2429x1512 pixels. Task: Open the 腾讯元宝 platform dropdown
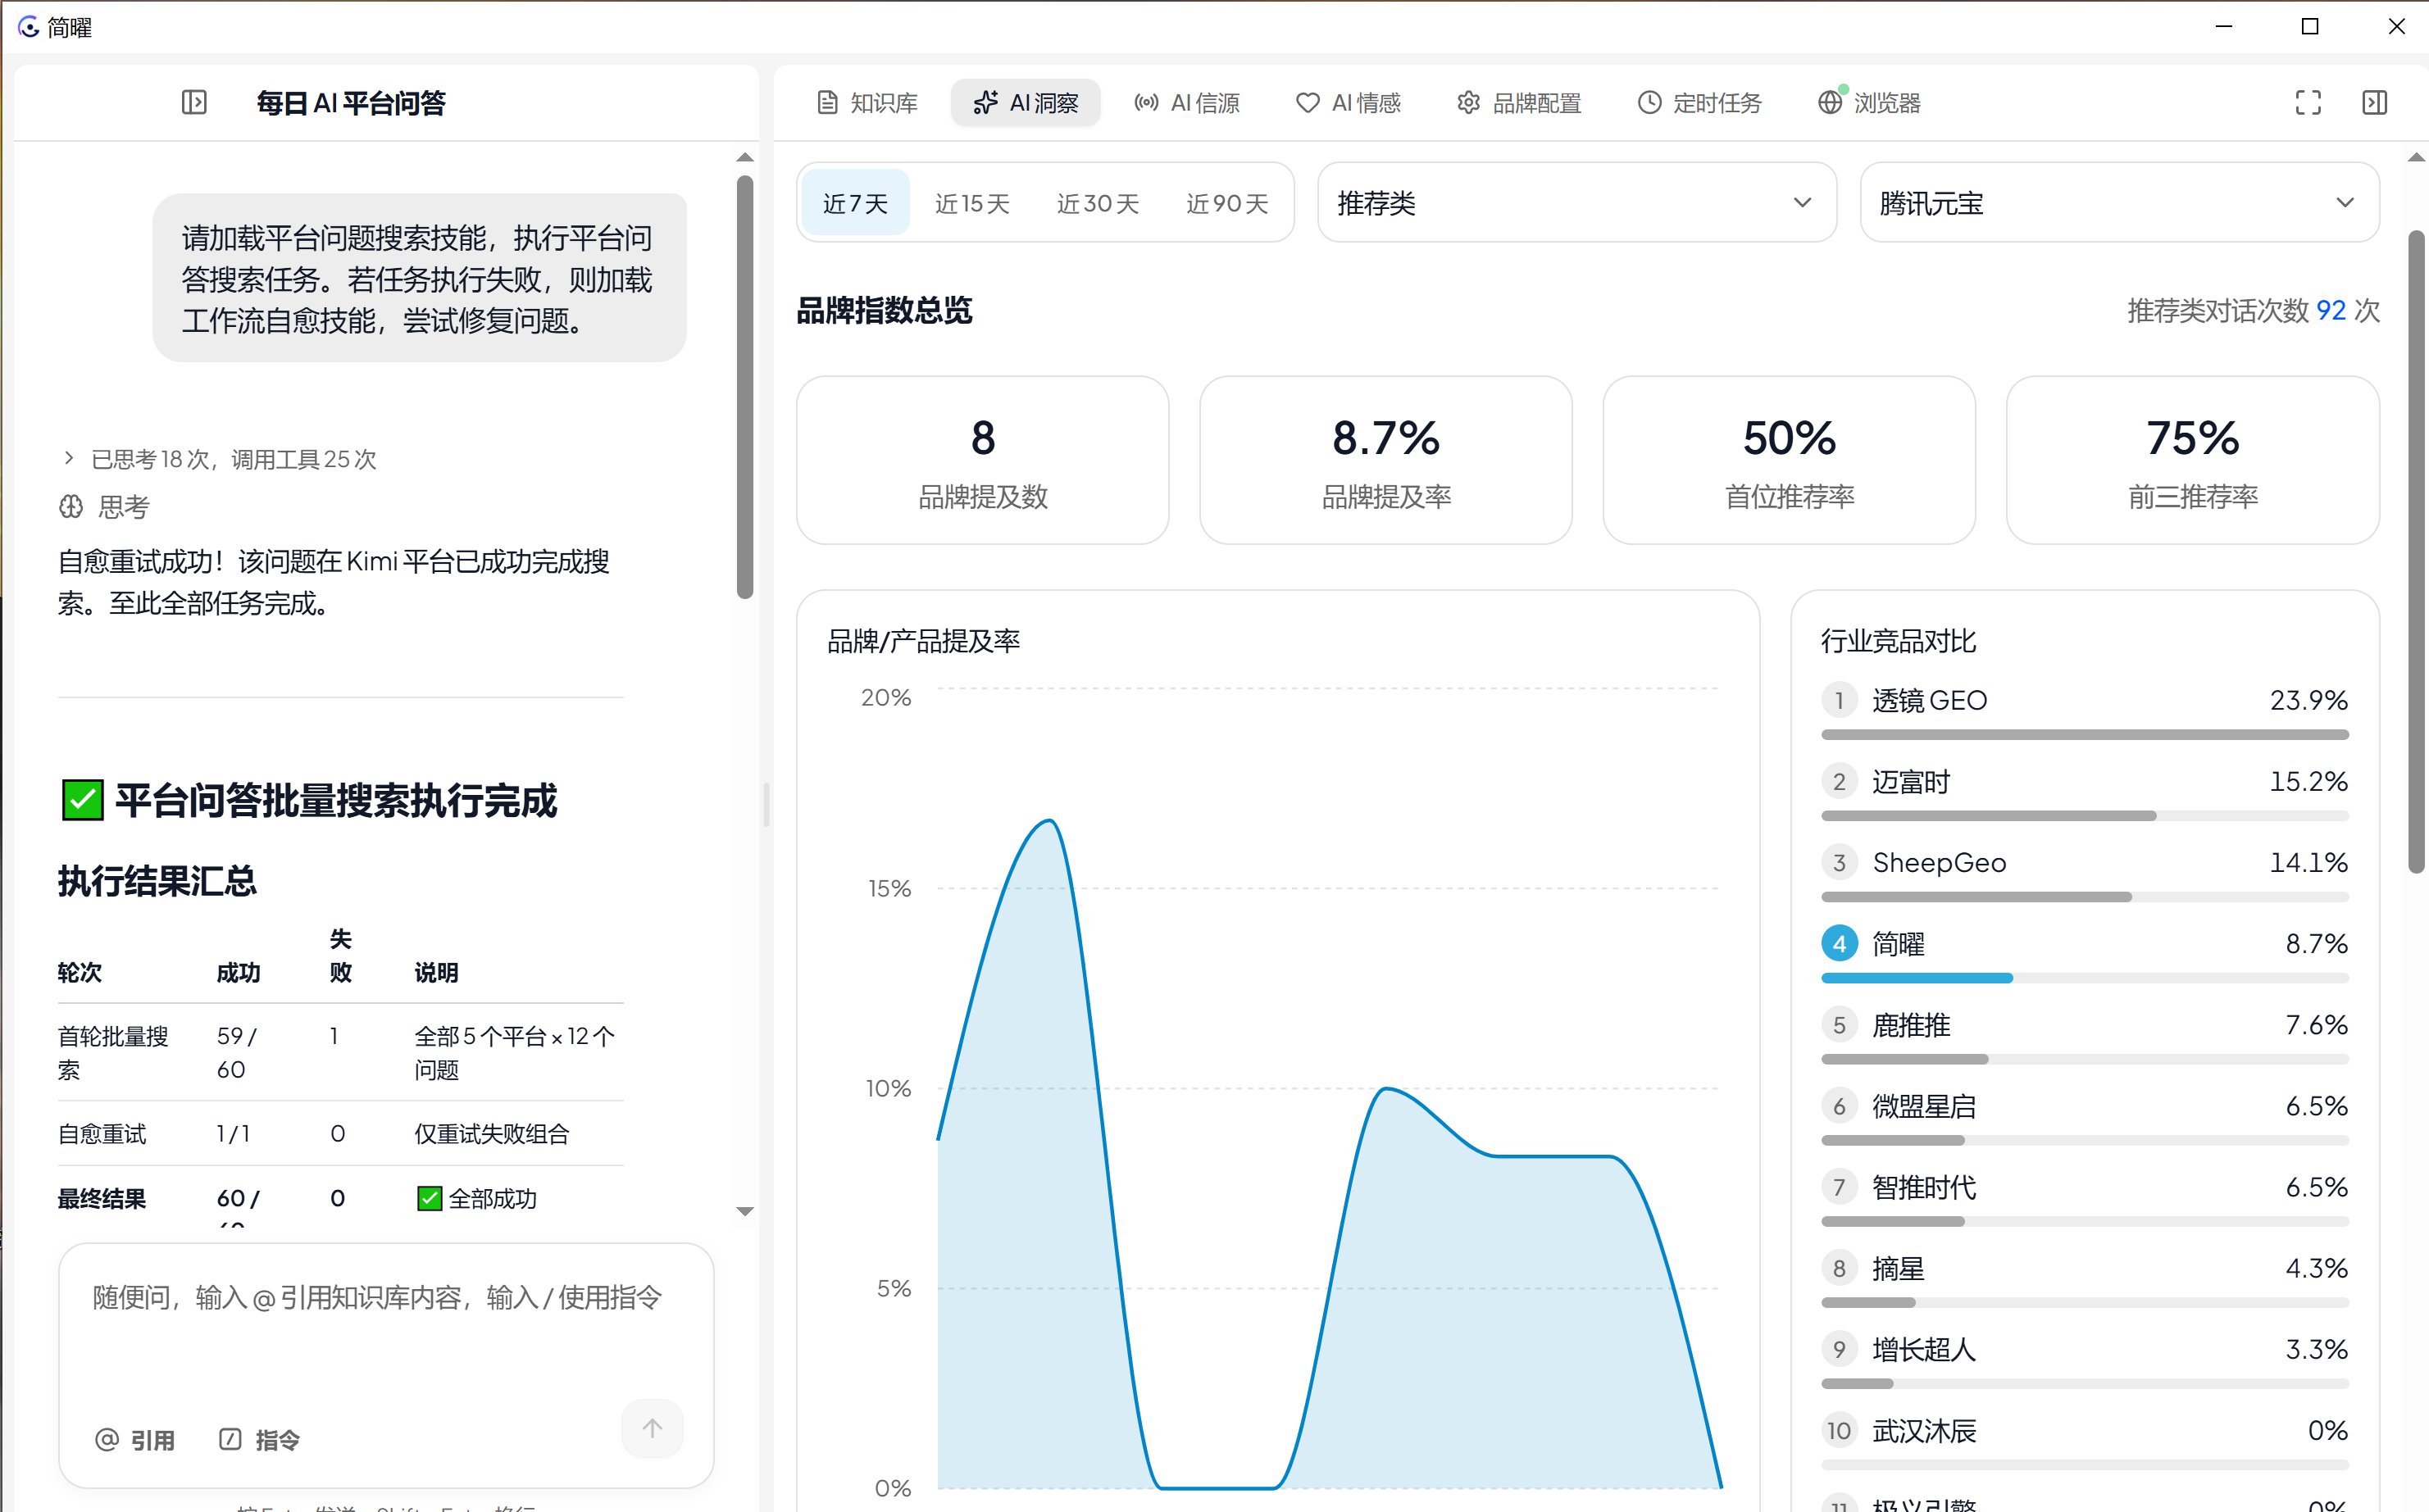2119,203
